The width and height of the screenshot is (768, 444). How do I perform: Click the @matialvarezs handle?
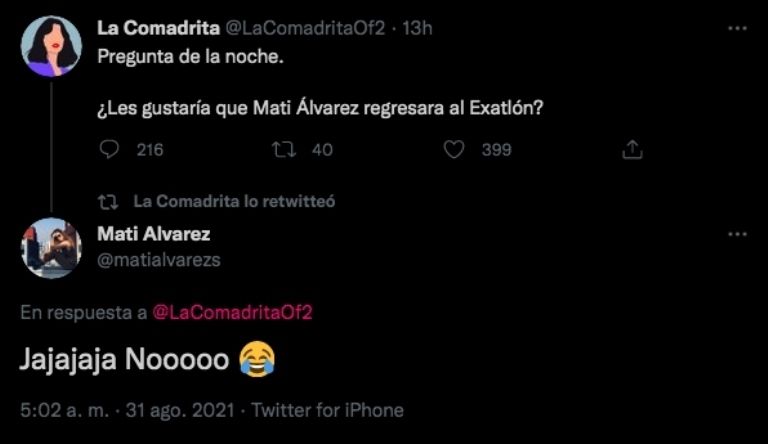[x=159, y=258]
